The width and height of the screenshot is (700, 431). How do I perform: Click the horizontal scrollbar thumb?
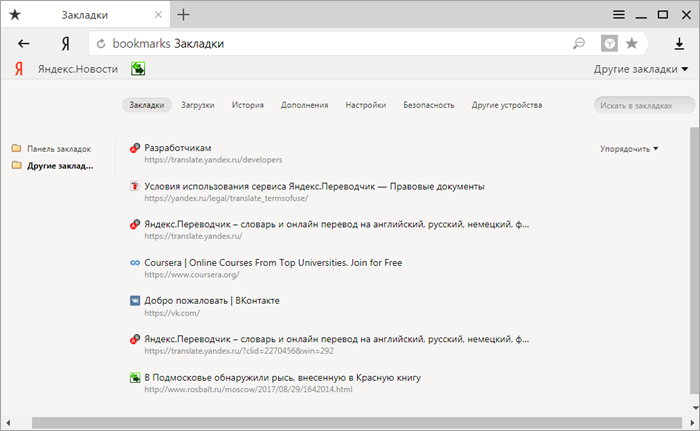point(357,423)
